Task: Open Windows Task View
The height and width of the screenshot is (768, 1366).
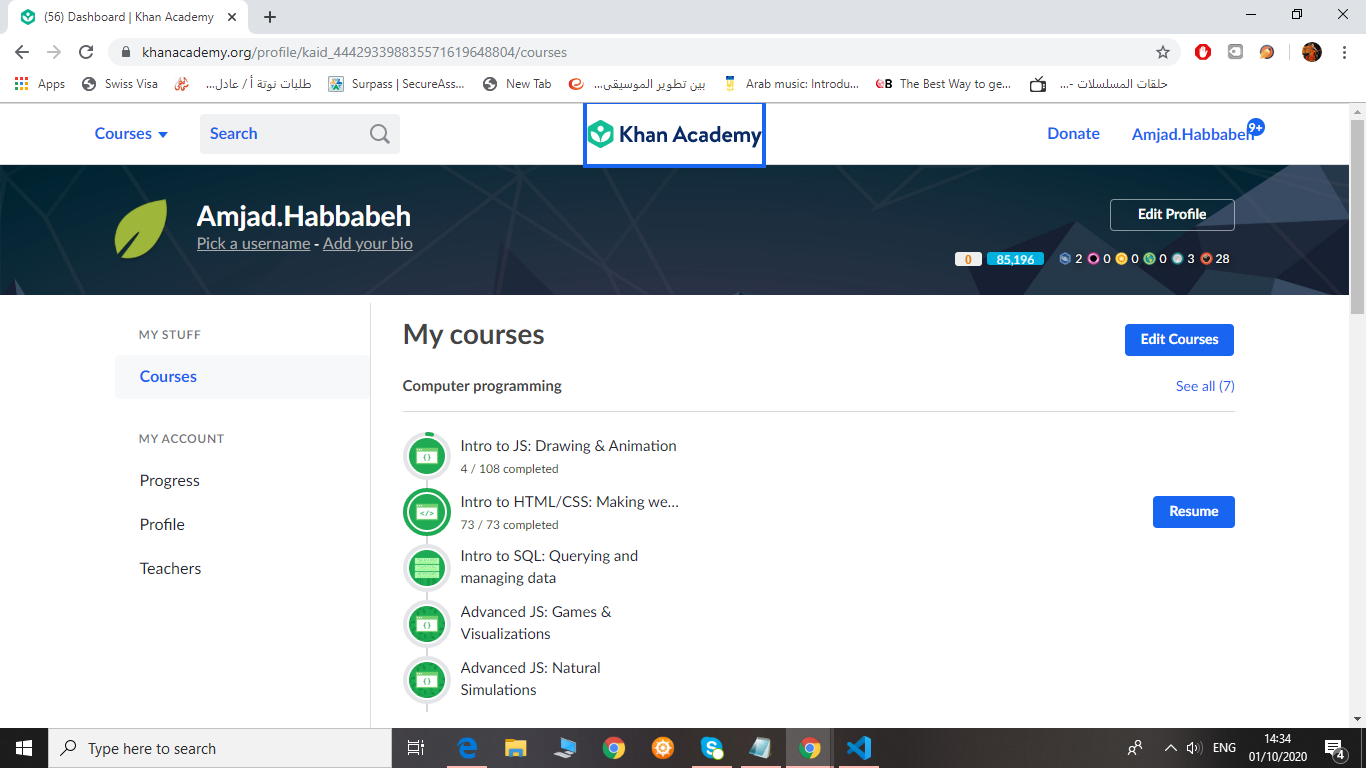Action: point(417,748)
